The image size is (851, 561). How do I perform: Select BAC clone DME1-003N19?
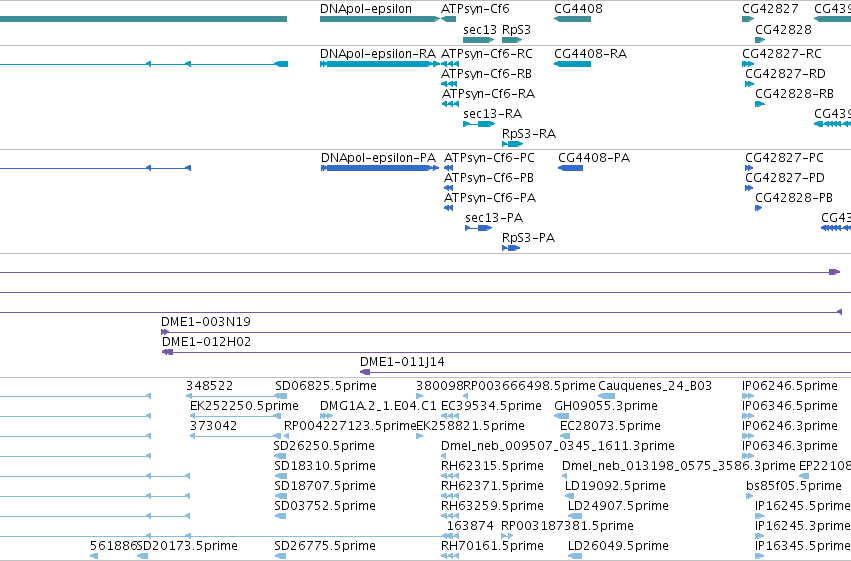pos(206,322)
